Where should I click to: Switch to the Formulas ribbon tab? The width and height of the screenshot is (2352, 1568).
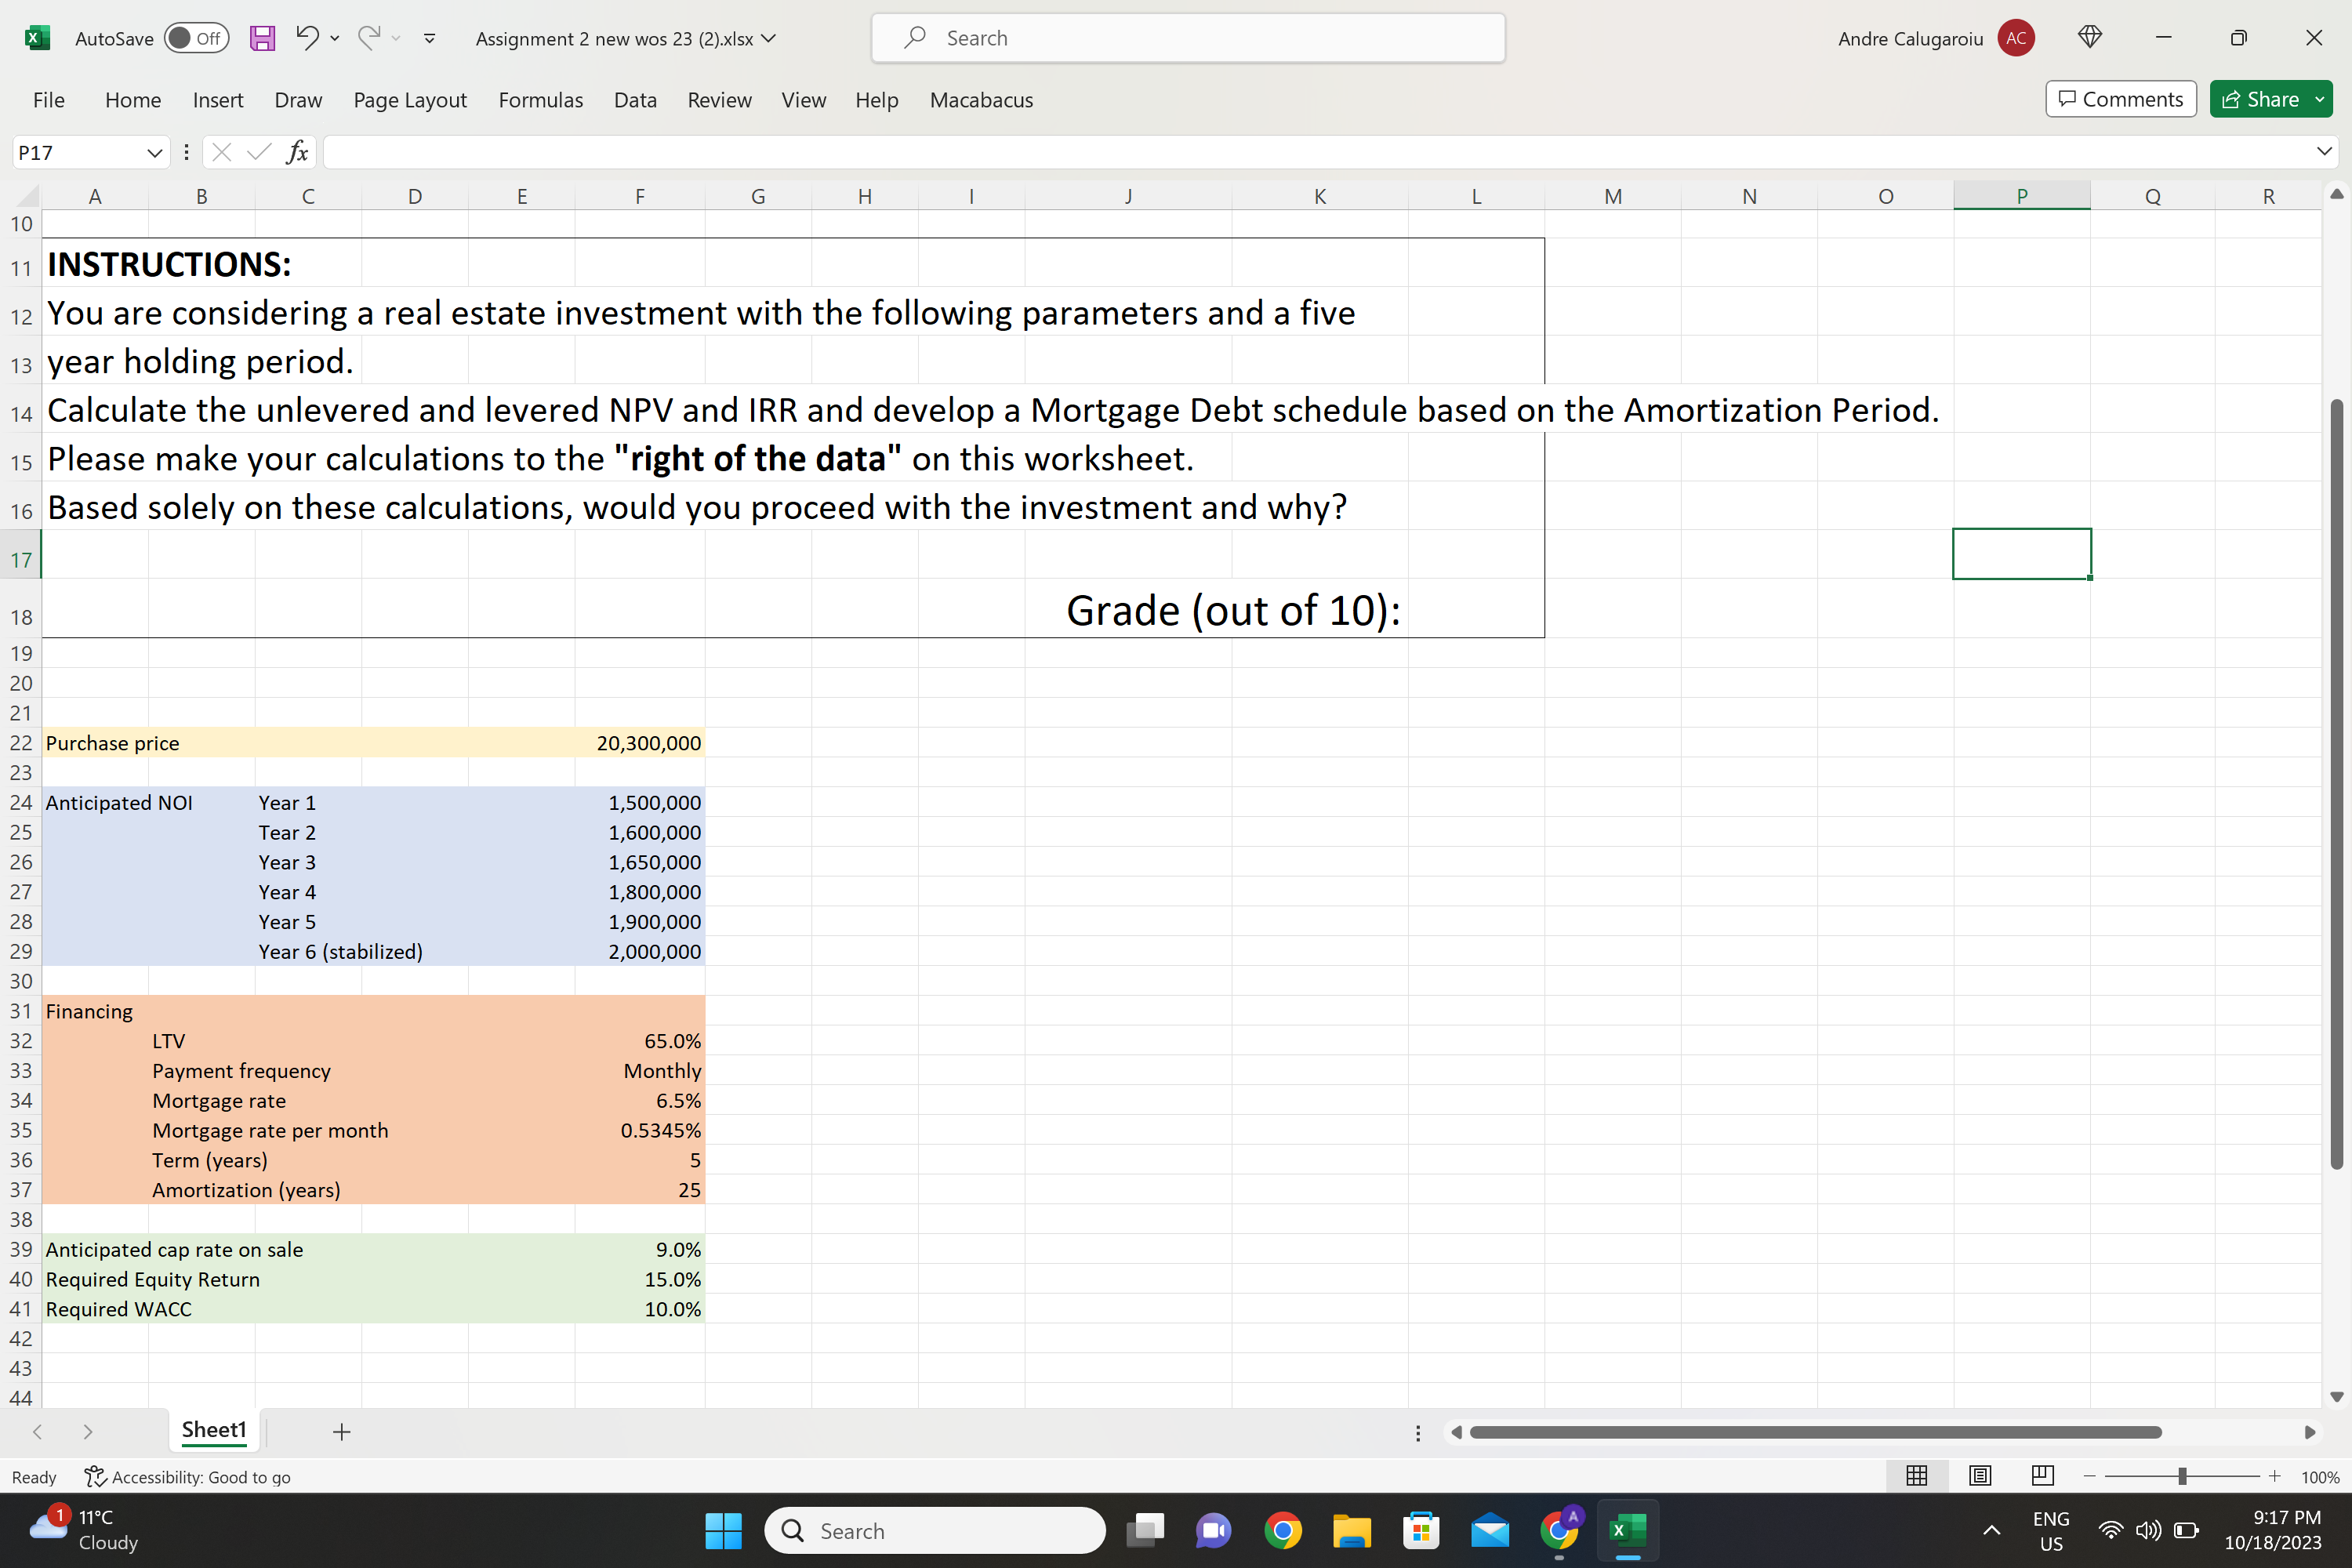[540, 100]
